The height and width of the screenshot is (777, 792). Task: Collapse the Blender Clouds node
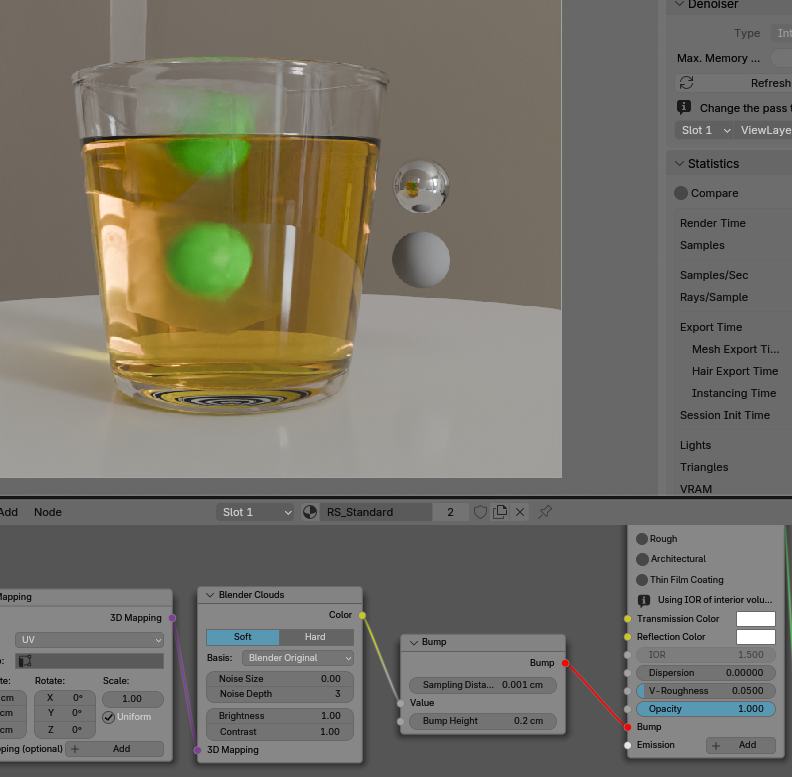210,595
